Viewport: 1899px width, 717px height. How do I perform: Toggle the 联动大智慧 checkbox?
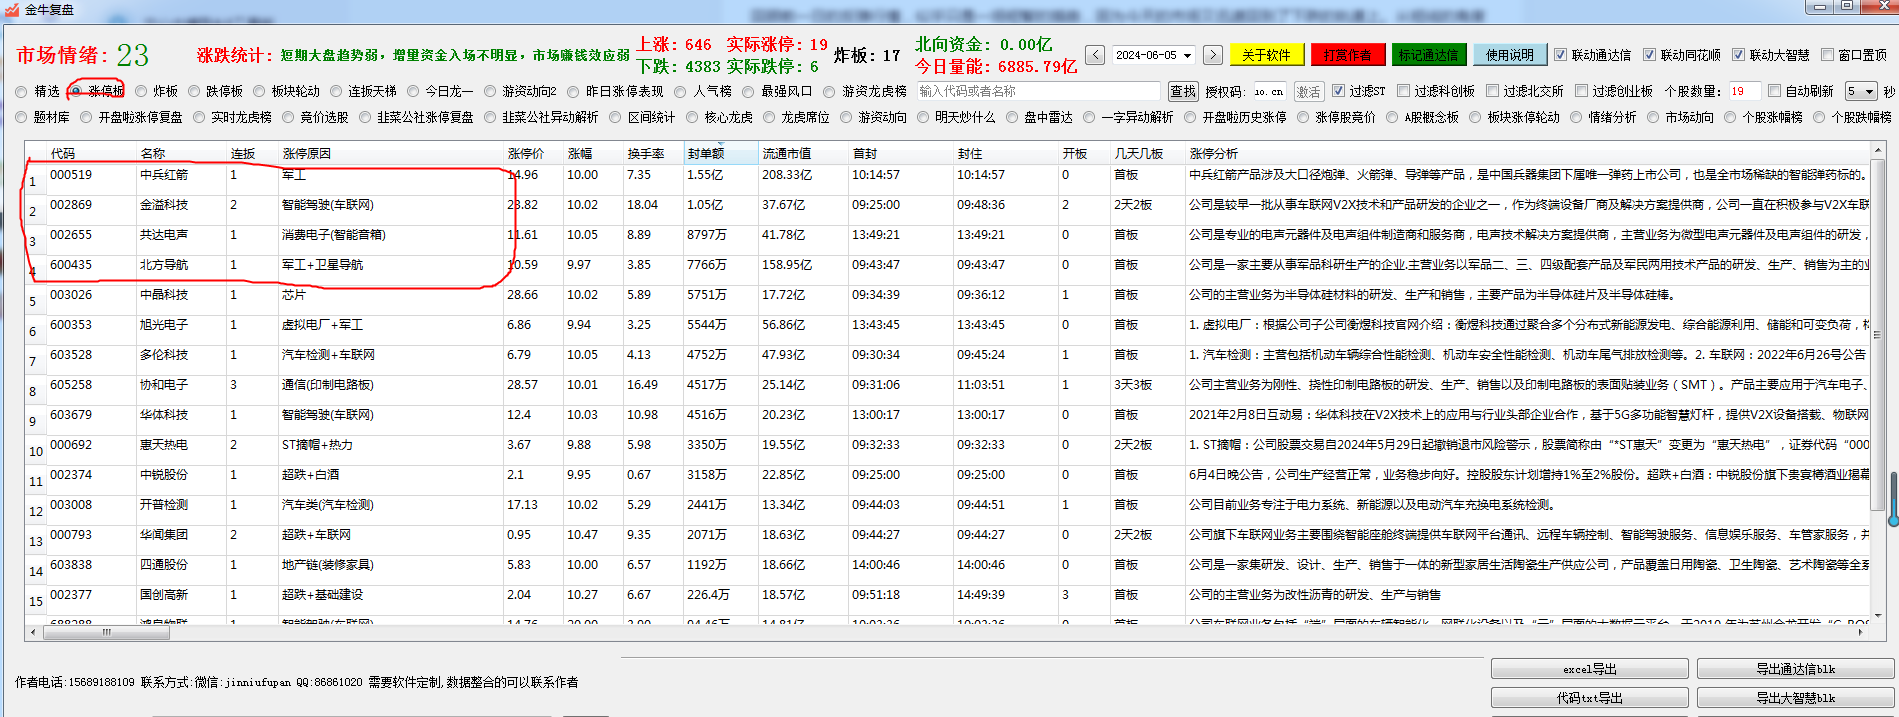1738,55
